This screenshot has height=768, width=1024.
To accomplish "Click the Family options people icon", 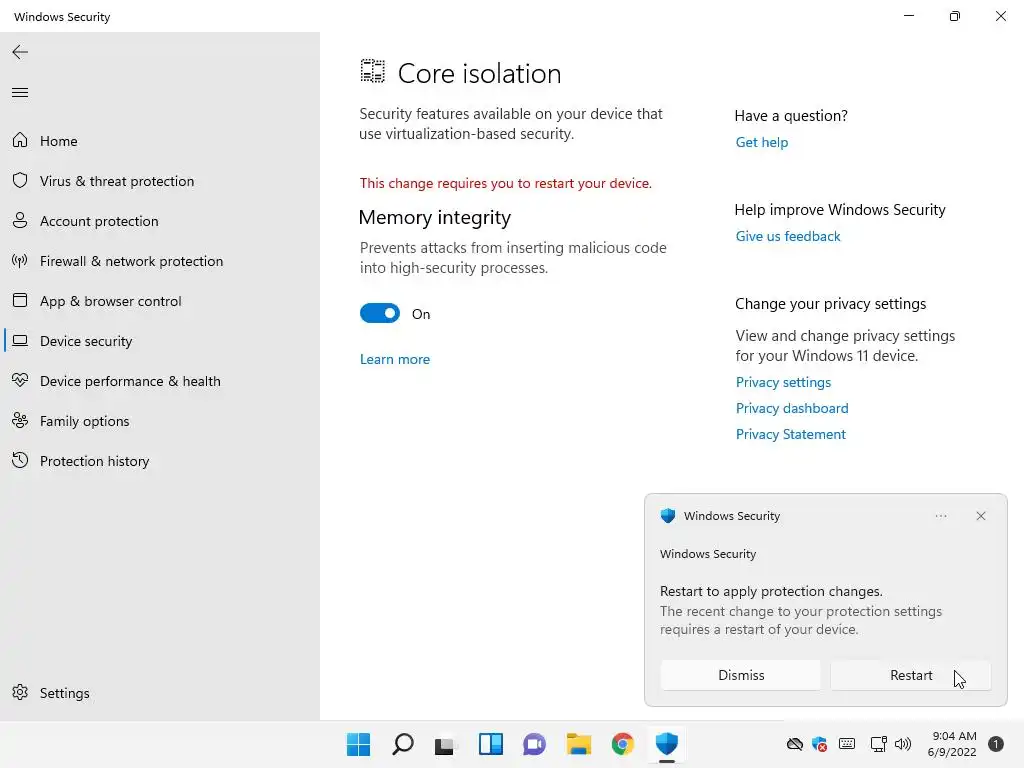I will pos(20,421).
